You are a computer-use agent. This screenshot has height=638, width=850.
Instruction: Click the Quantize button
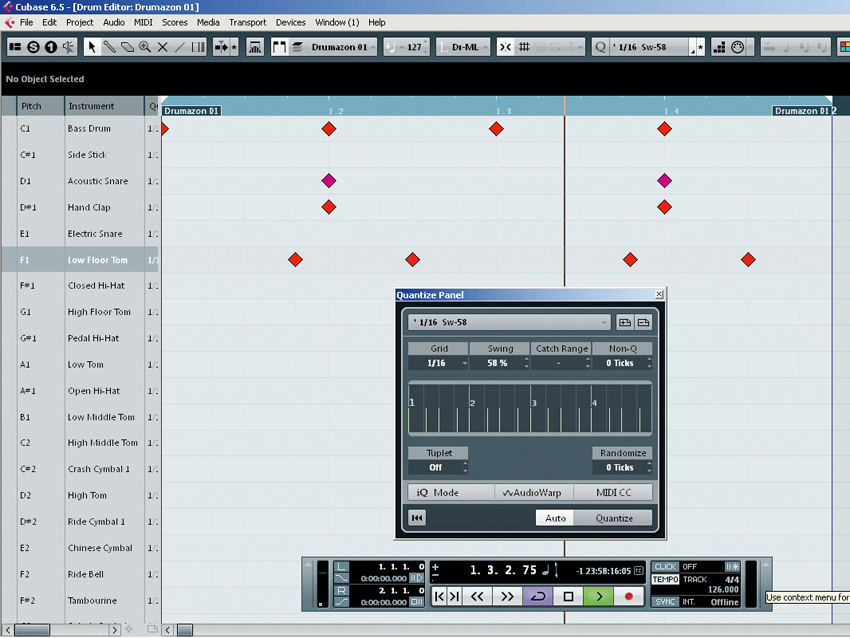click(614, 518)
